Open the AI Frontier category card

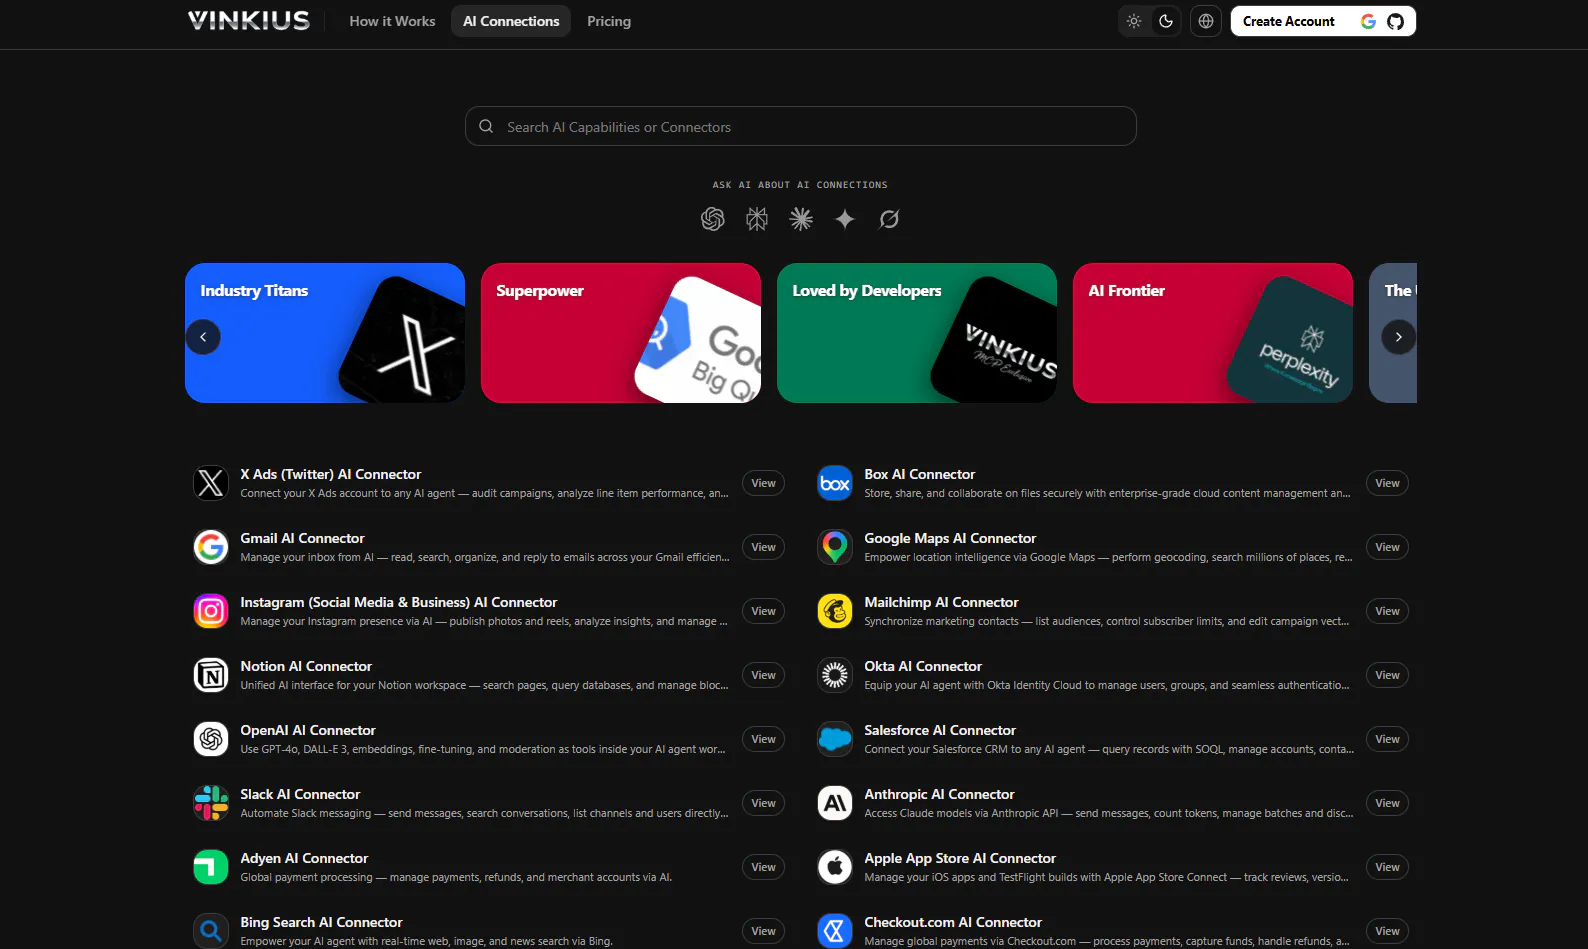coord(1213,333)
